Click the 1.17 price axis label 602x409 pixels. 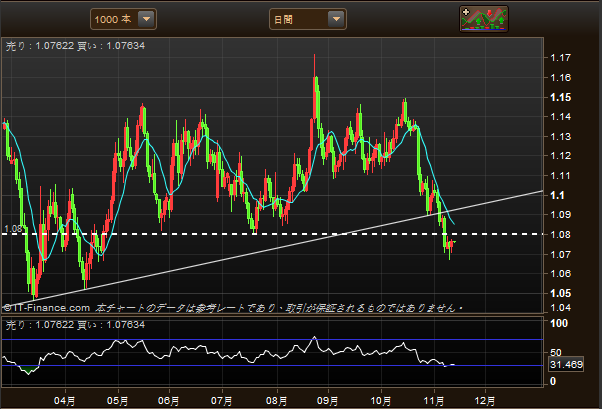(x=561, y=58)
